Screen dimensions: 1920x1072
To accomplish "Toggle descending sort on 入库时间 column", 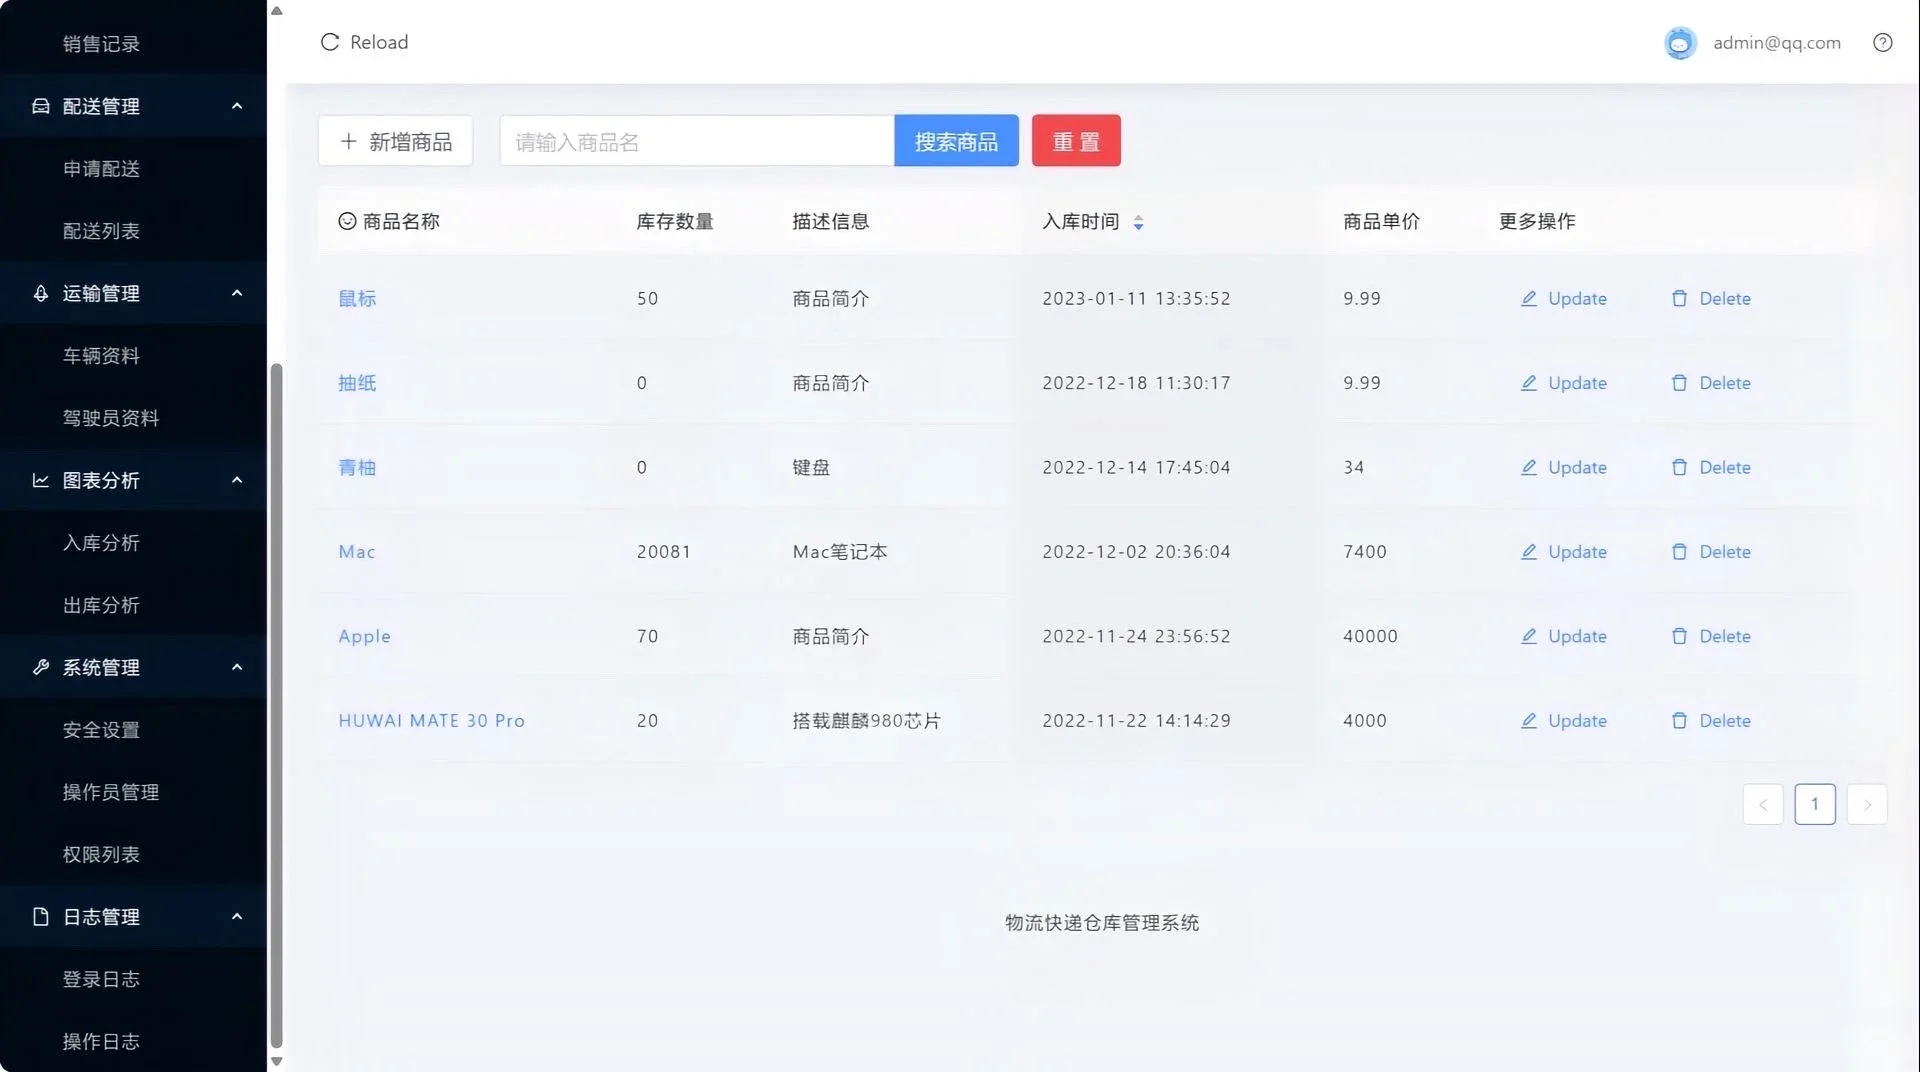I will click(1138, 227).
